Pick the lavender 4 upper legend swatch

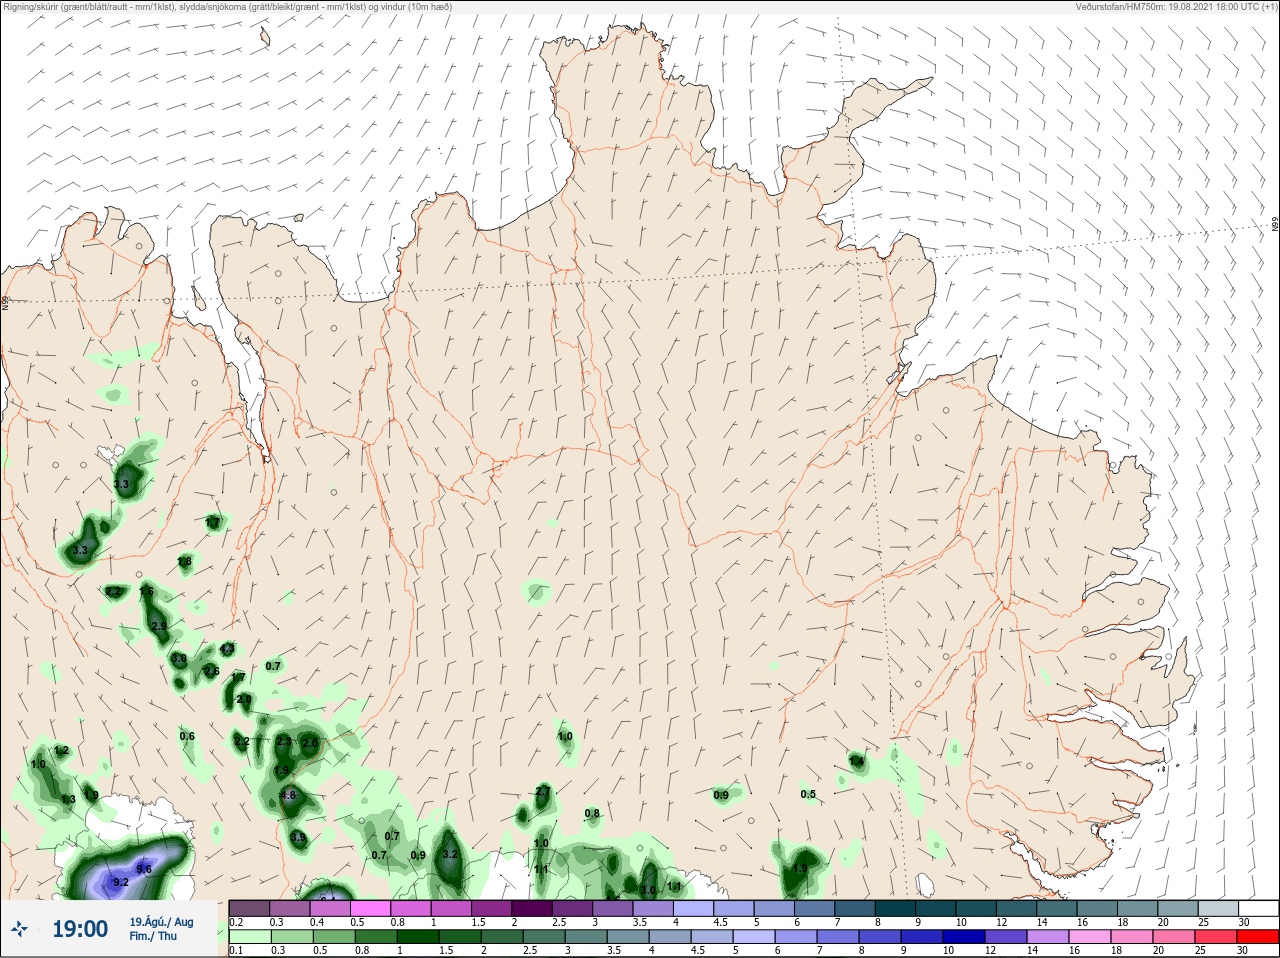693,908
